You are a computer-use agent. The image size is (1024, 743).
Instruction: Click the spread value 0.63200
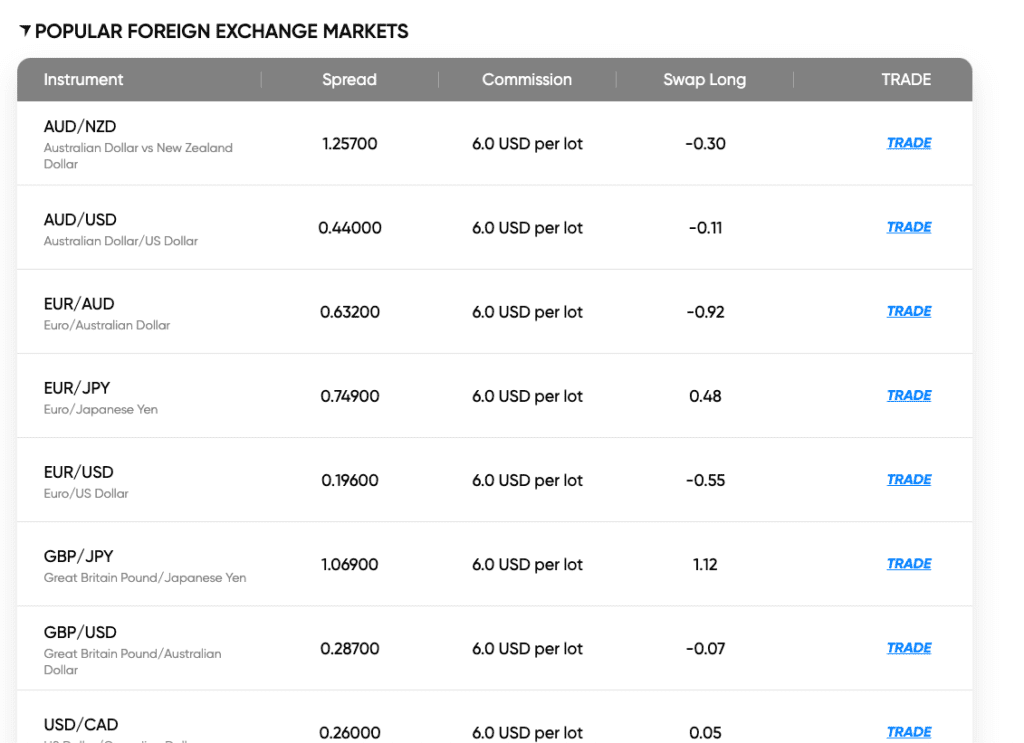[x=350, y=312]
